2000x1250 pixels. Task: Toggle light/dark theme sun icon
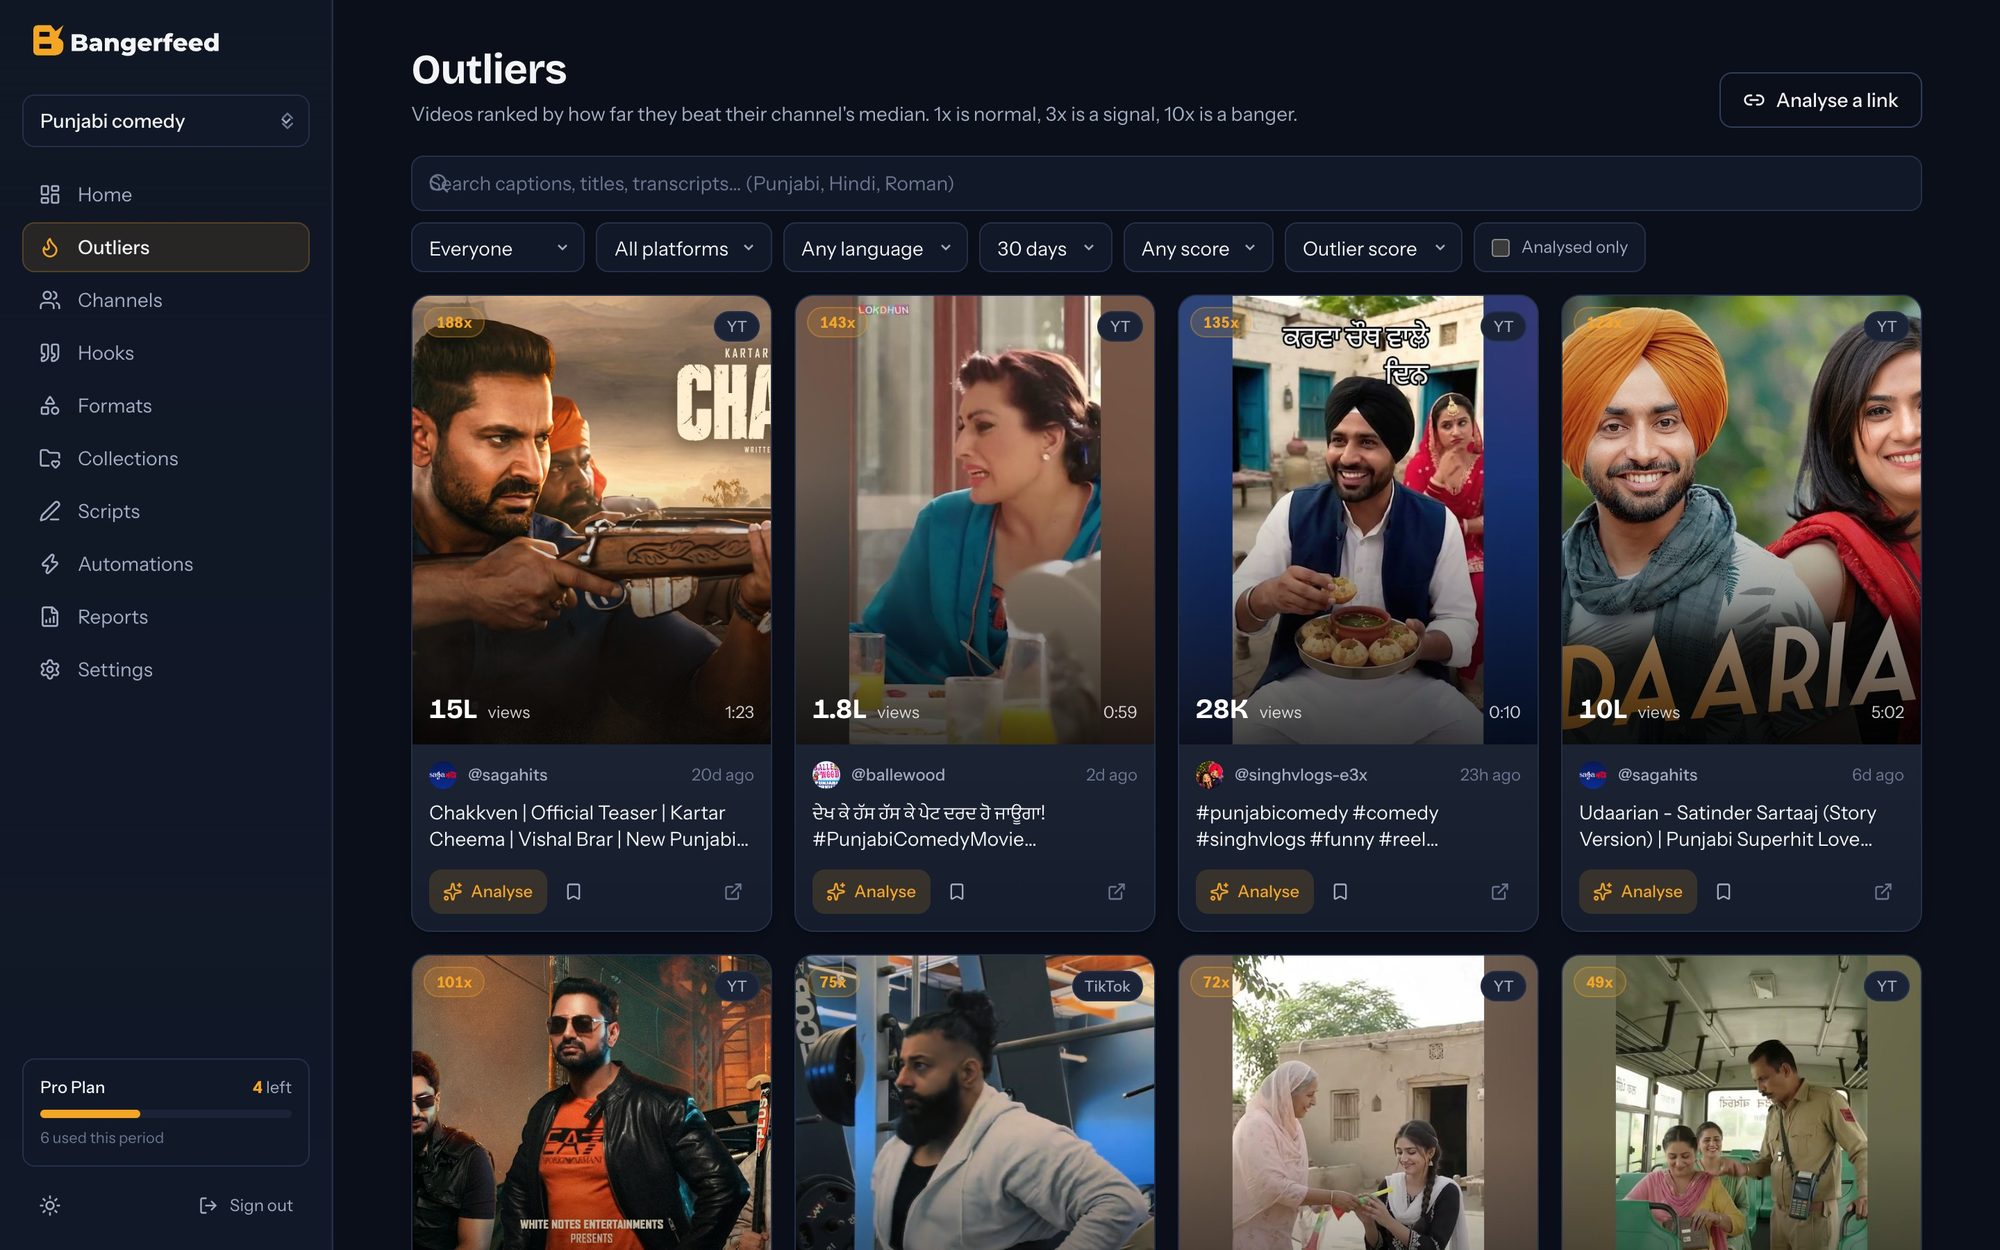pyautogui.click(x=50, y=1205)
